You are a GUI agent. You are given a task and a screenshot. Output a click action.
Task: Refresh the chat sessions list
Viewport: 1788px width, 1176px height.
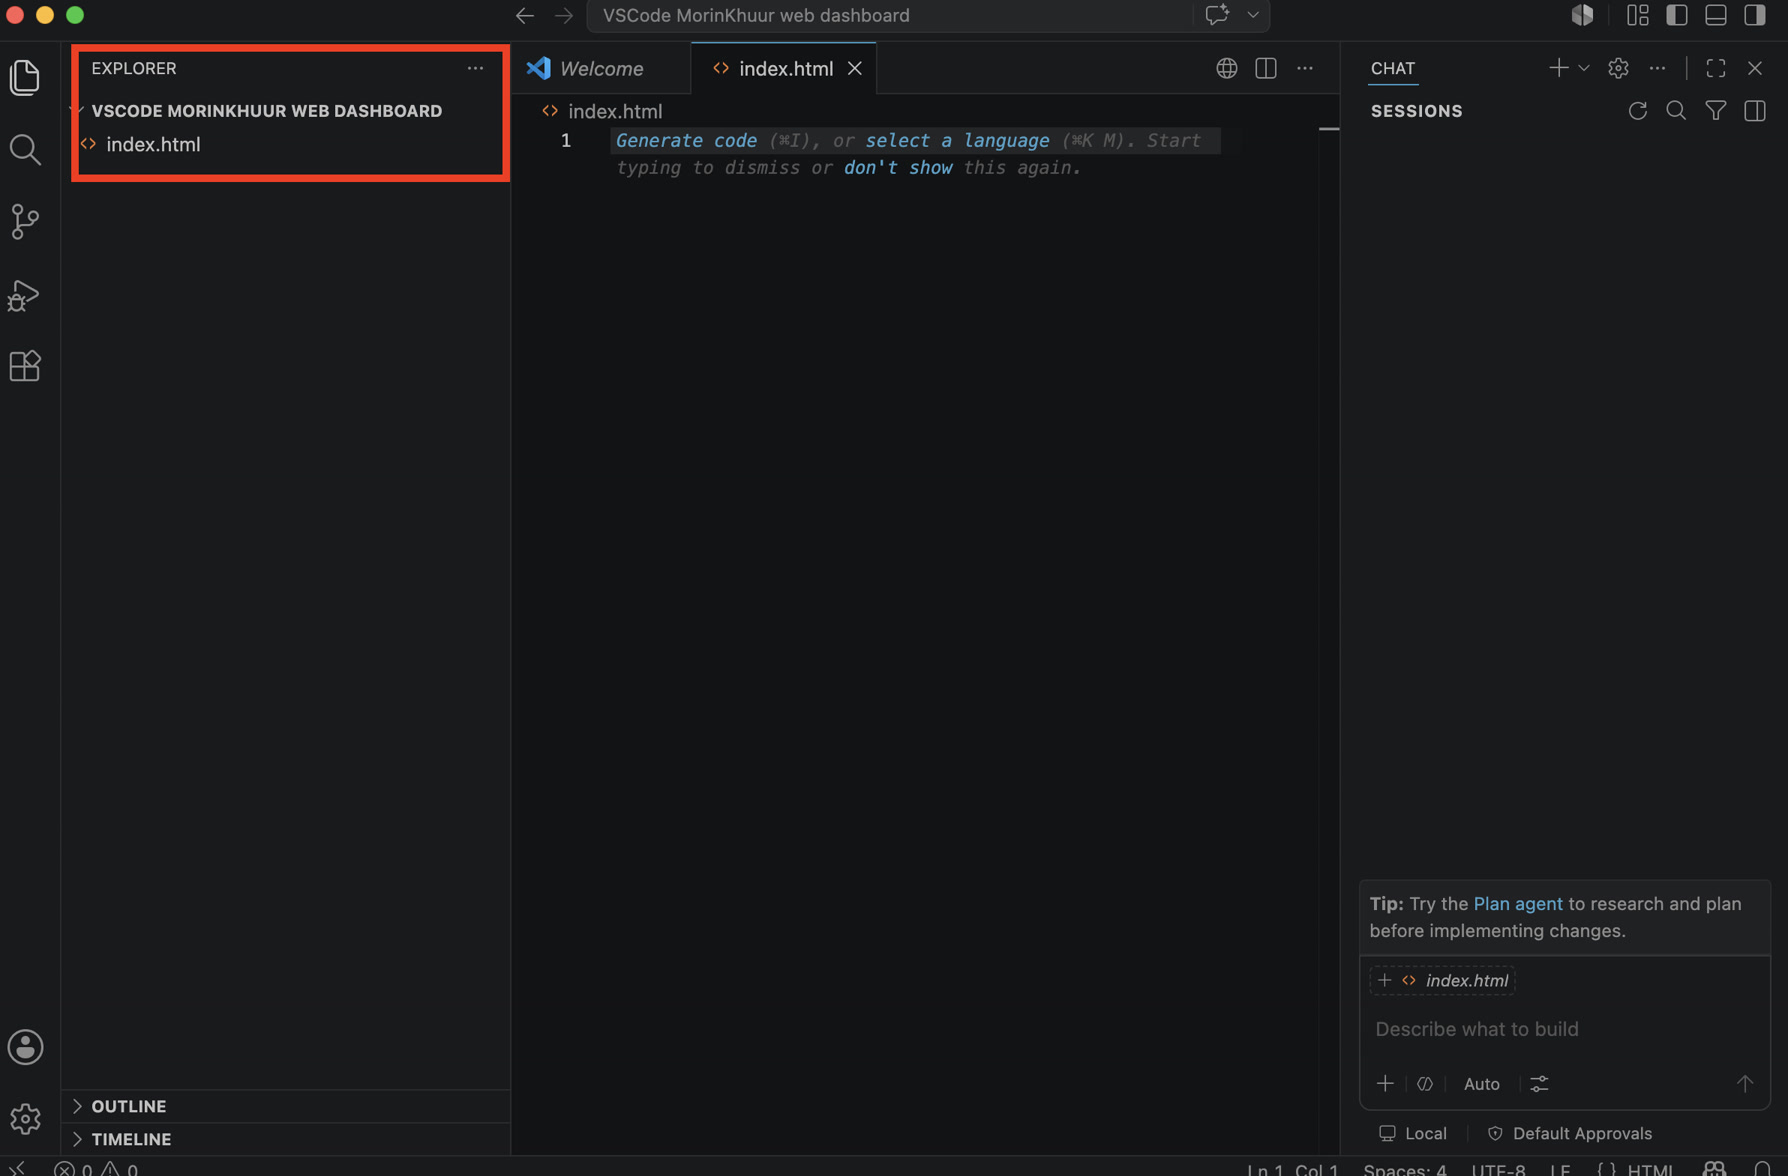tap(1638, 111)
